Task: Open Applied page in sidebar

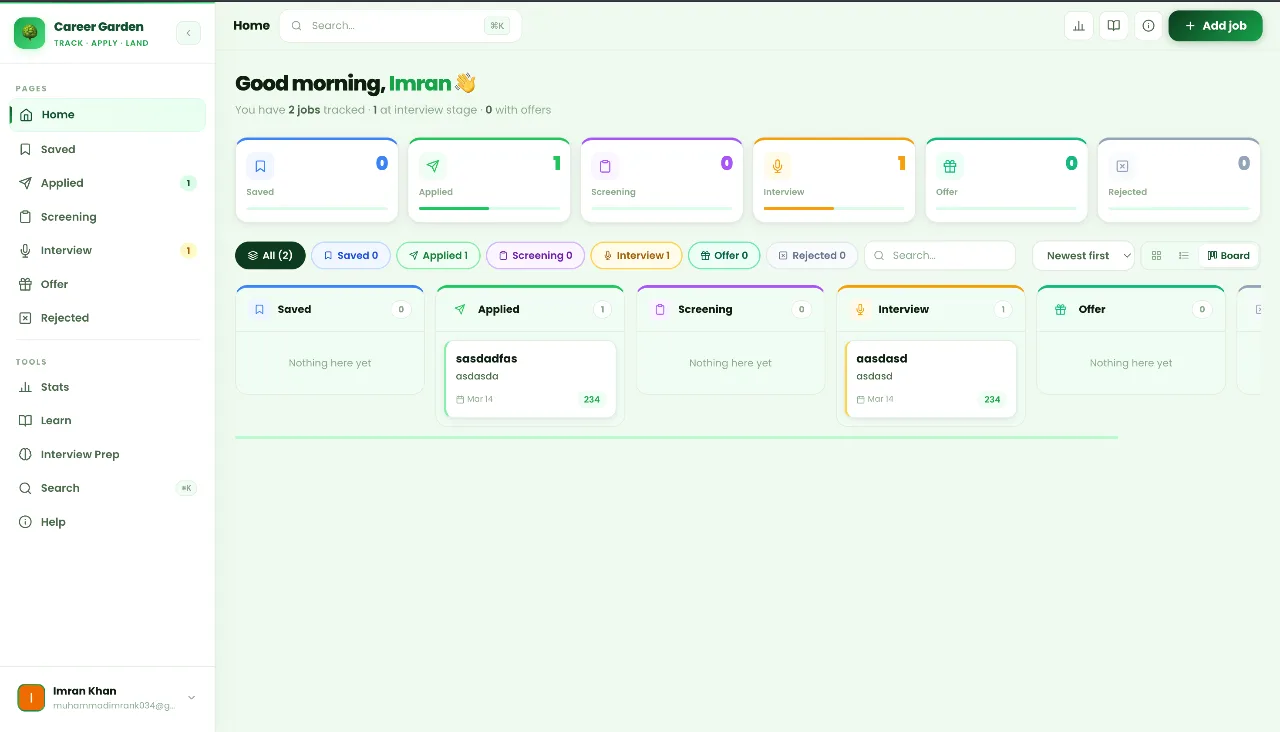Action: (108, 183)
